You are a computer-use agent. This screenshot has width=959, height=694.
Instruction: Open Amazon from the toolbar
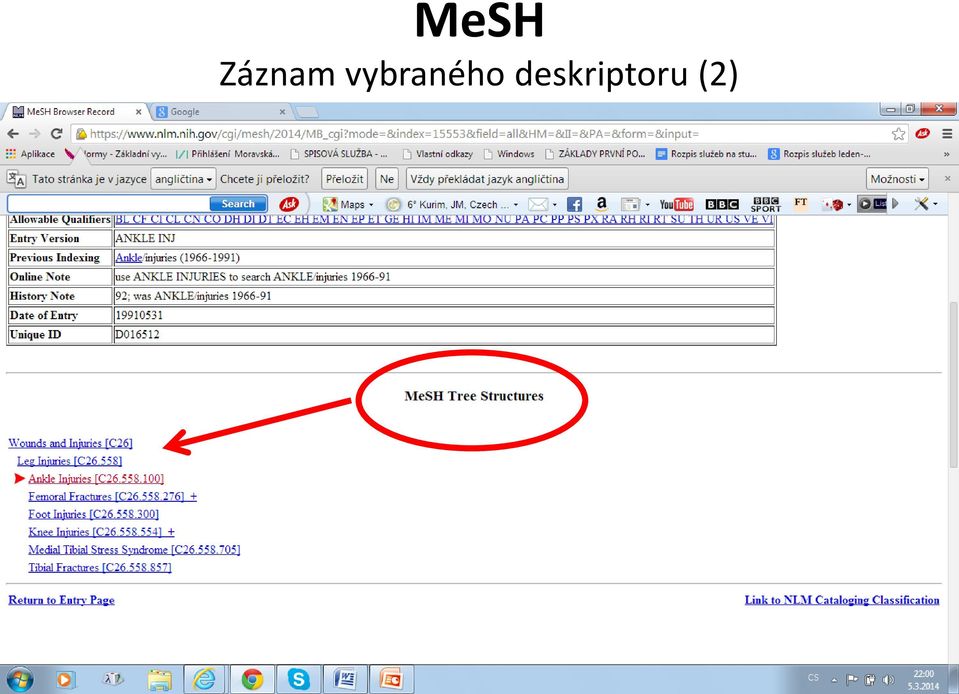[x=601, y=204]
